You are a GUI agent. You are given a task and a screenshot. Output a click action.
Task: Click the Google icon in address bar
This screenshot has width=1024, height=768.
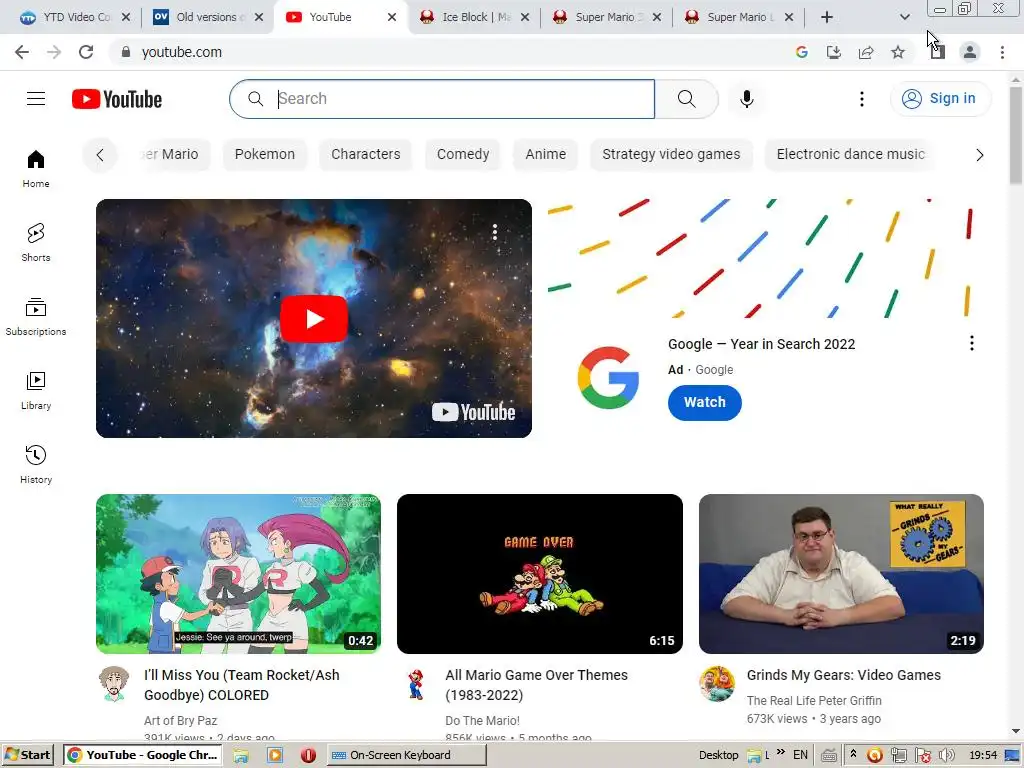point(802,52)
